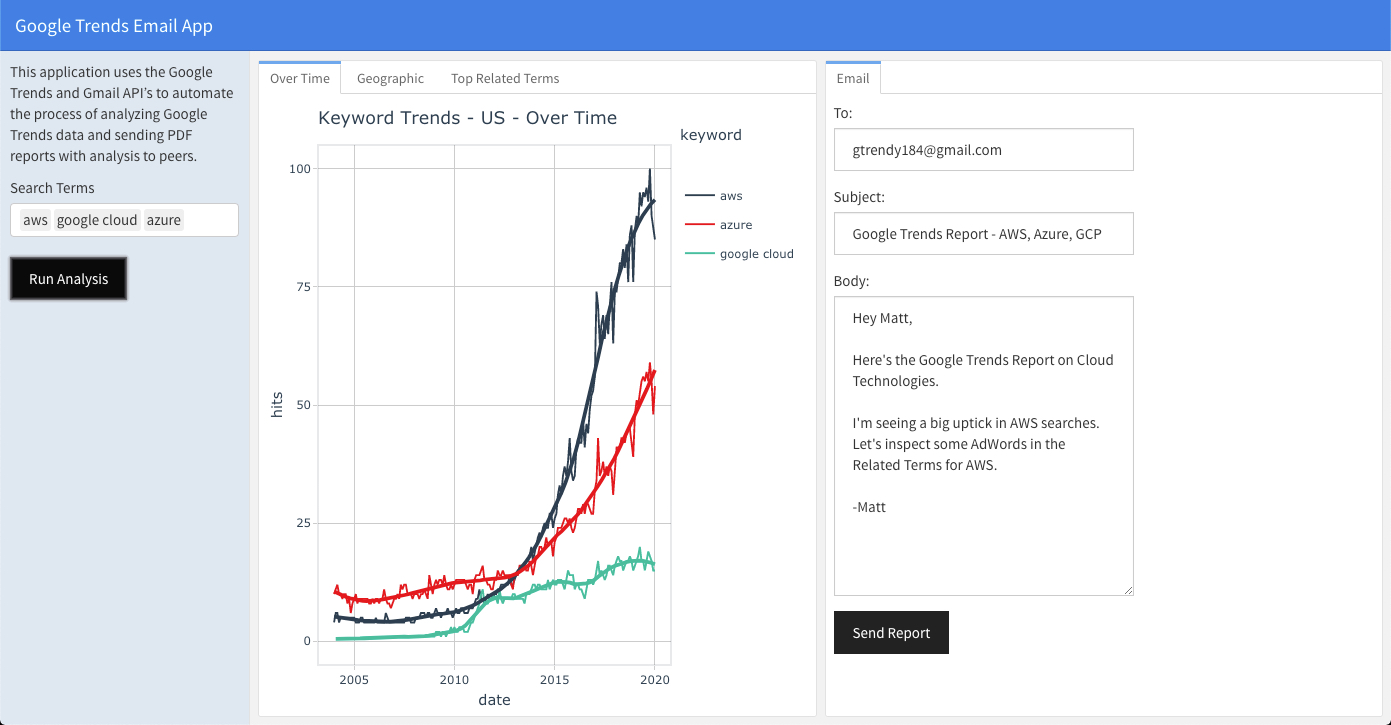
Task: Click the '2015' x-axis tick label
Action: click(x=554, y=680)
